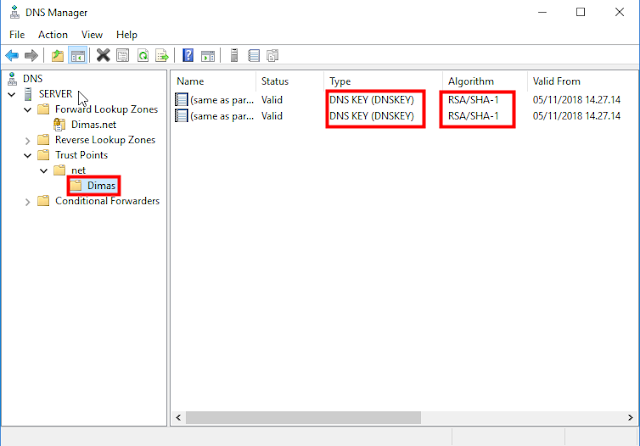Toggle the Show/Hide Action Pane icon
Image resolution: width=640 pixels, height=446 pixels.
(x=208, y=55)
